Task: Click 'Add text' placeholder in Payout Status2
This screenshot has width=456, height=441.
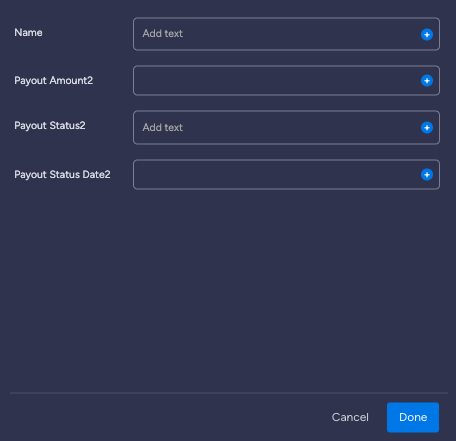Action: (163, 128)
